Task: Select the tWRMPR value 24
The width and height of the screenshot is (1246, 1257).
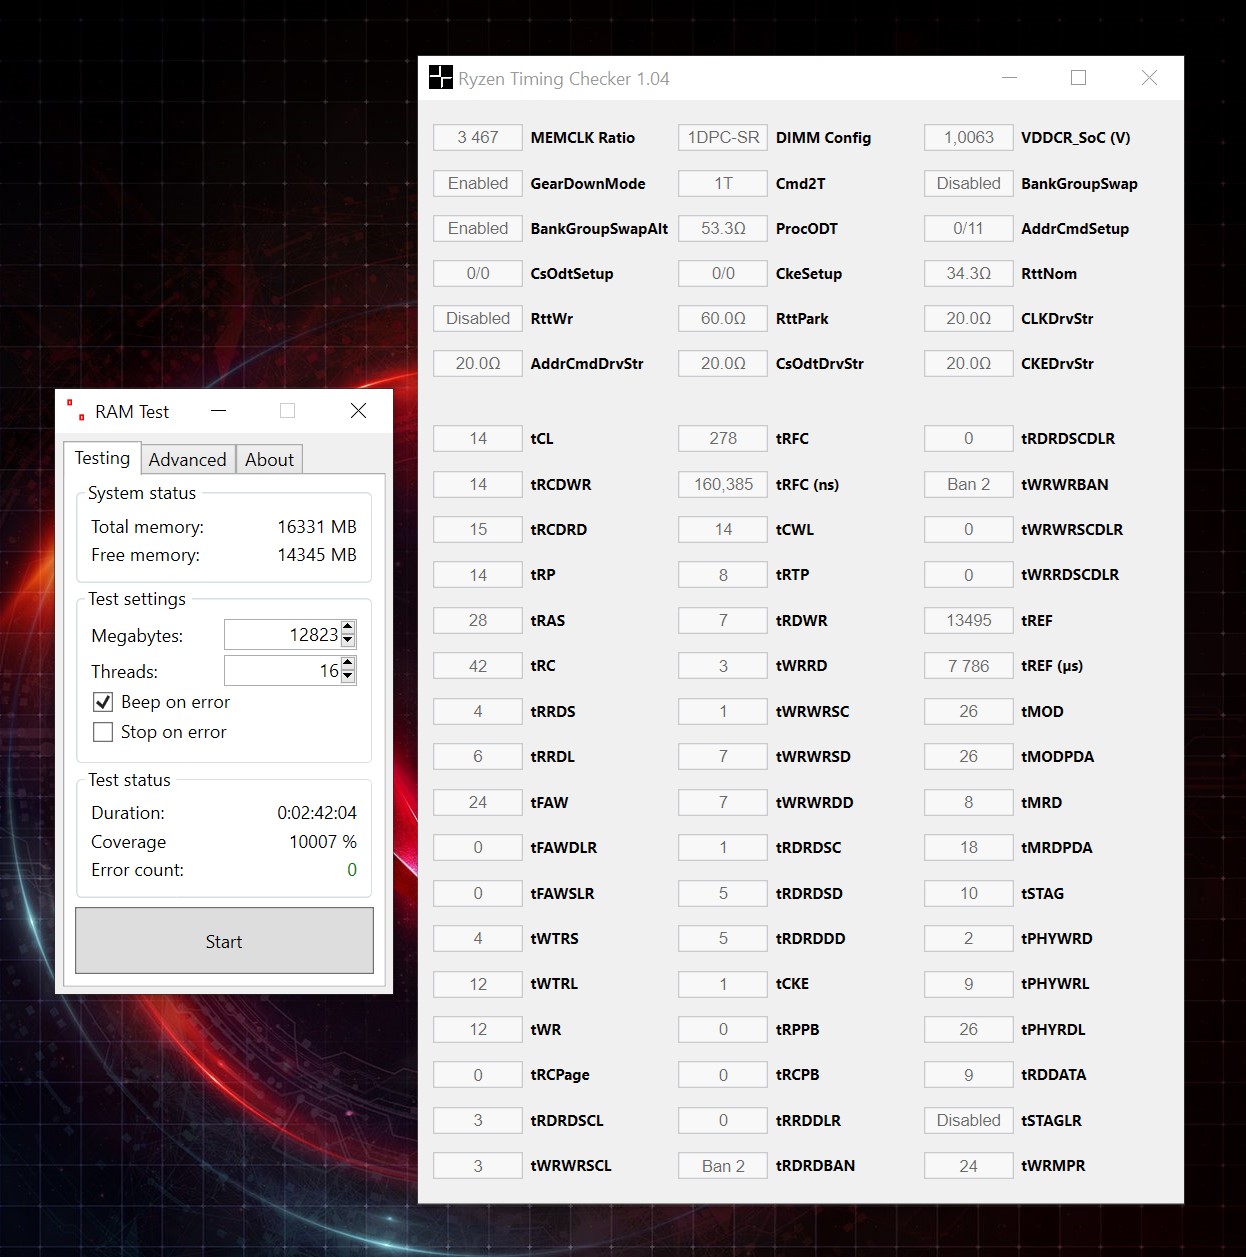Action: click(969, 1166)
